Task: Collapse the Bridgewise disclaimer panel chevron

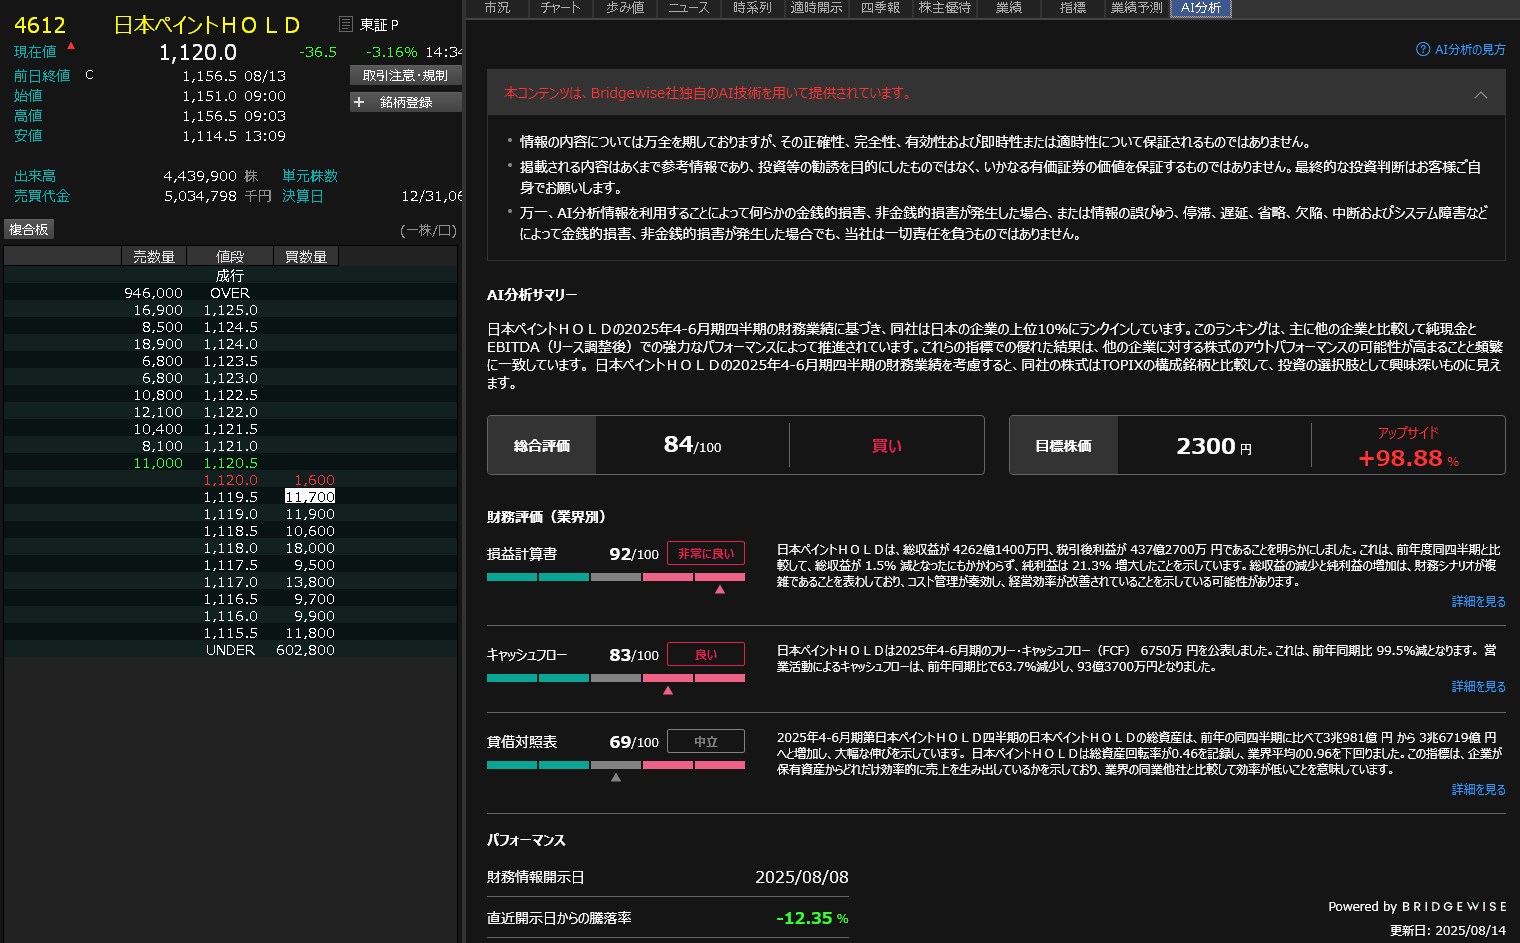Action: 1481,95
